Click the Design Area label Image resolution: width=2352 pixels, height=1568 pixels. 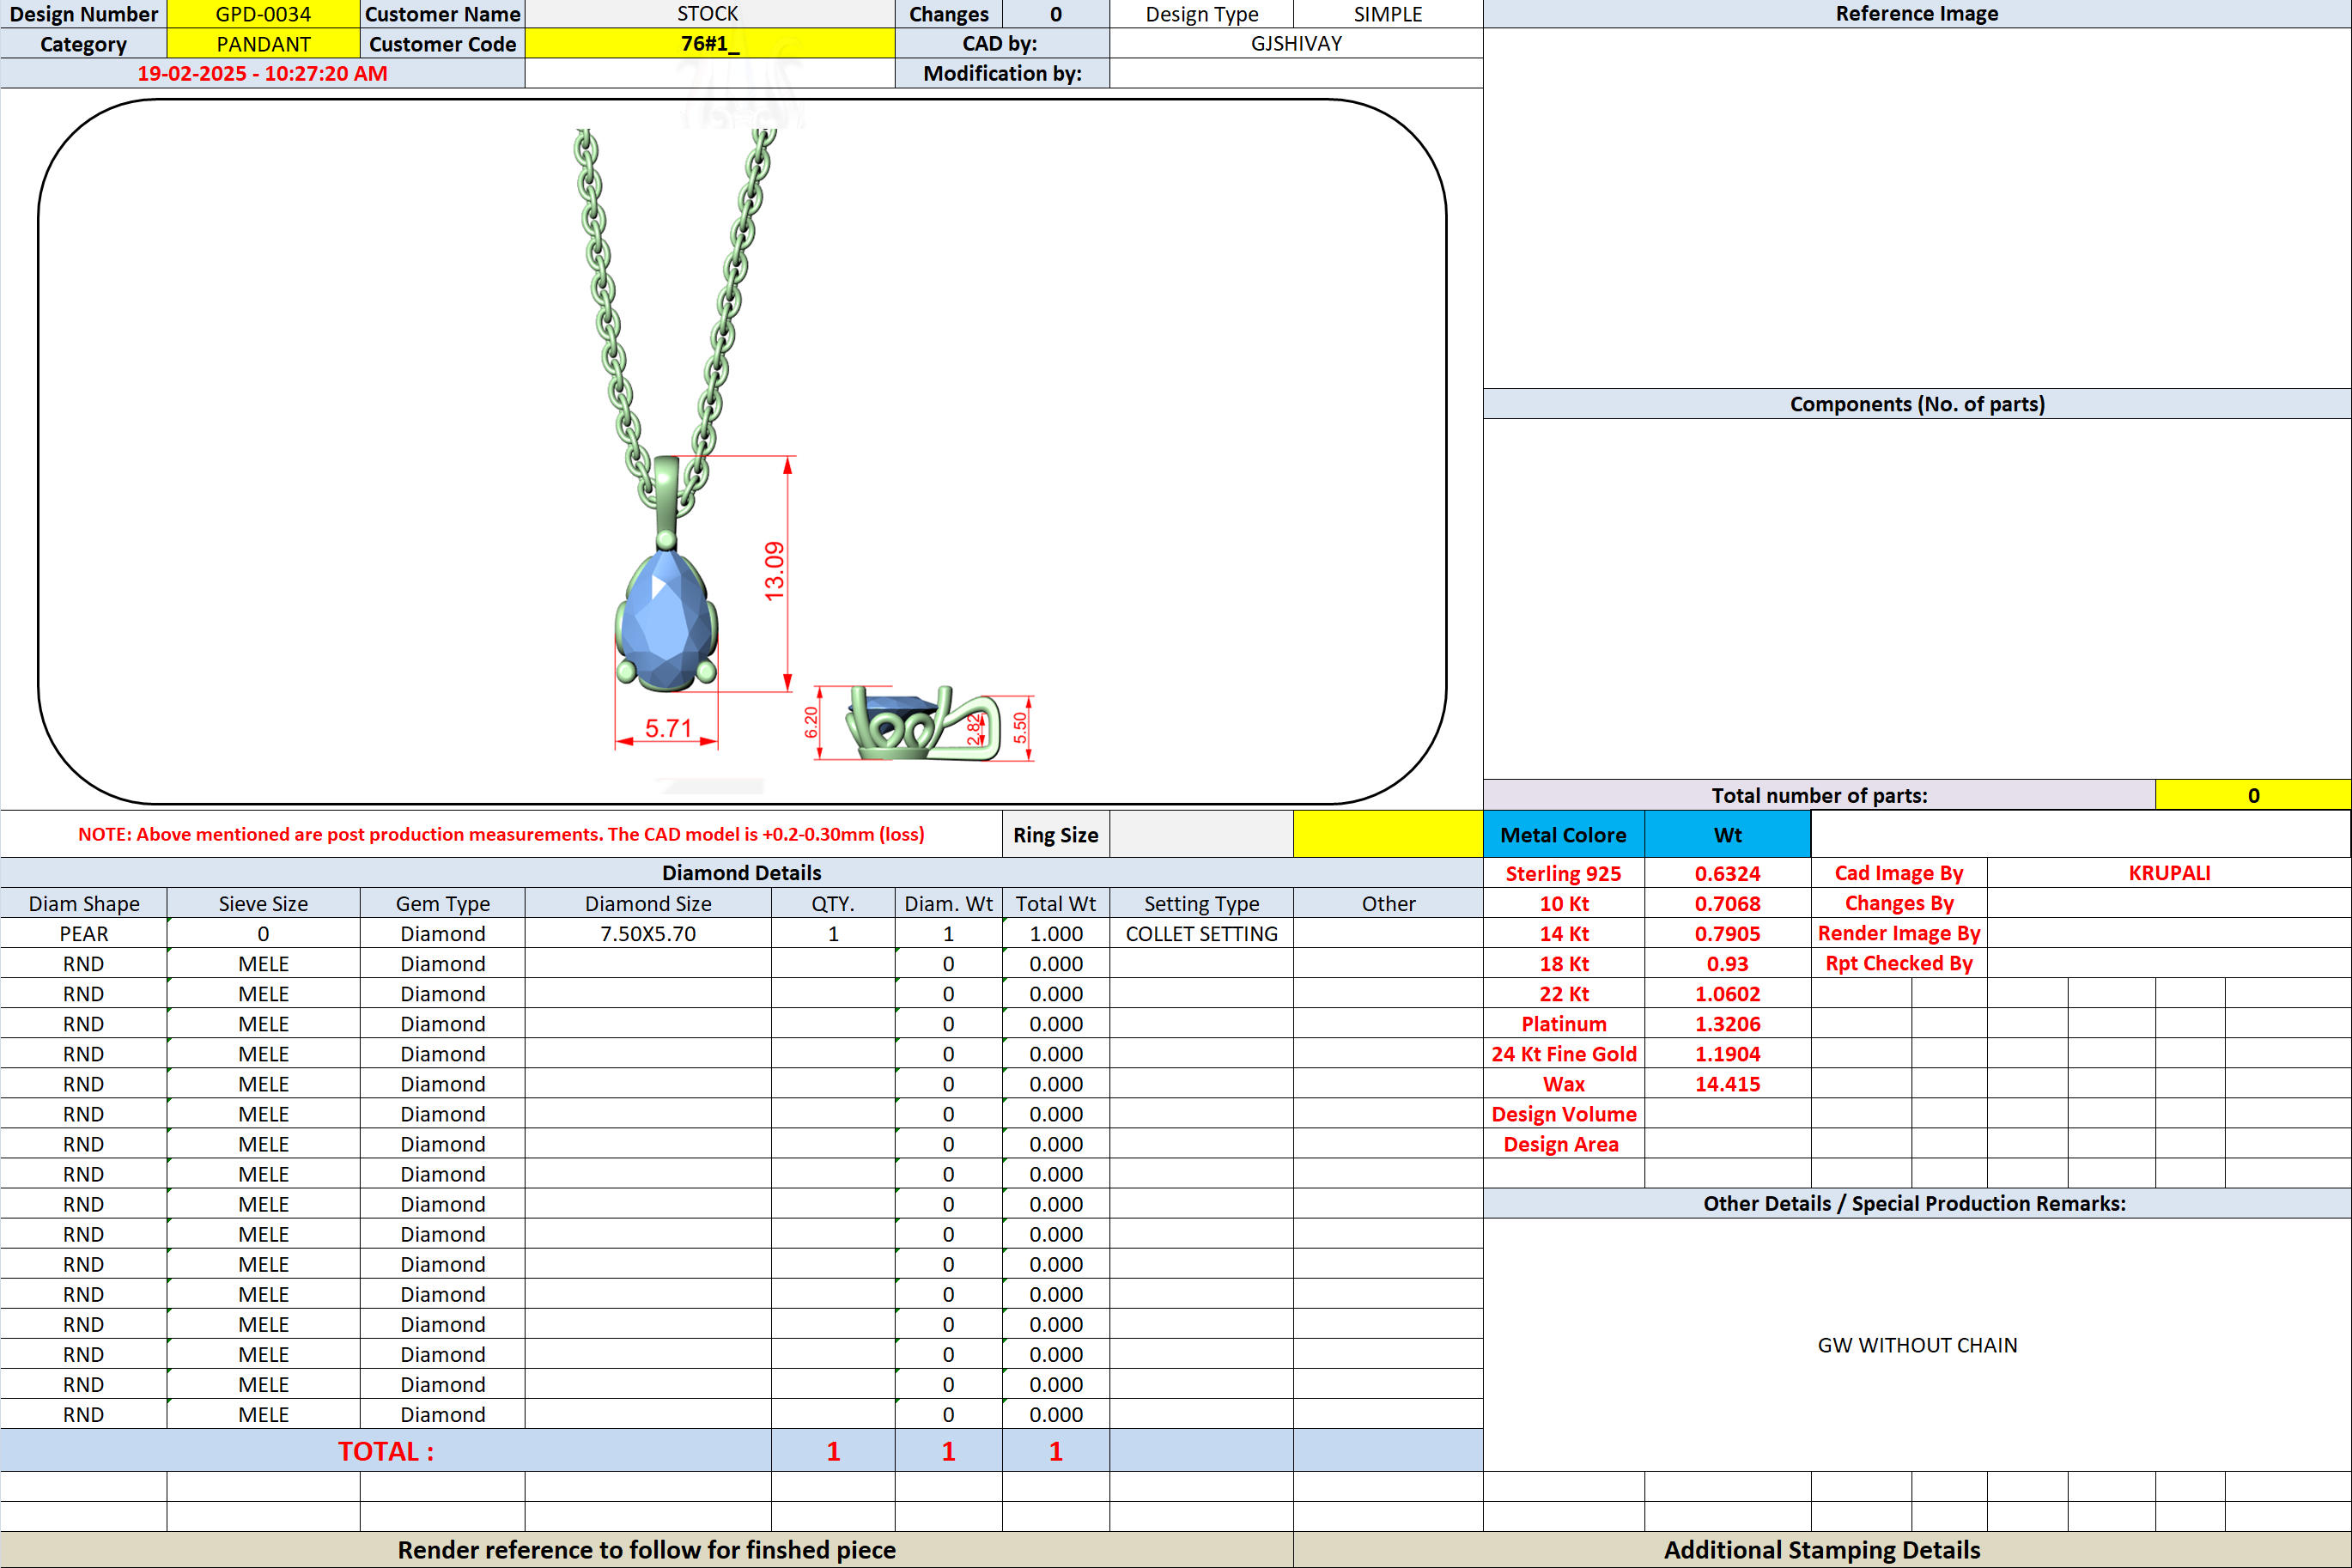click(1564, 1144)
